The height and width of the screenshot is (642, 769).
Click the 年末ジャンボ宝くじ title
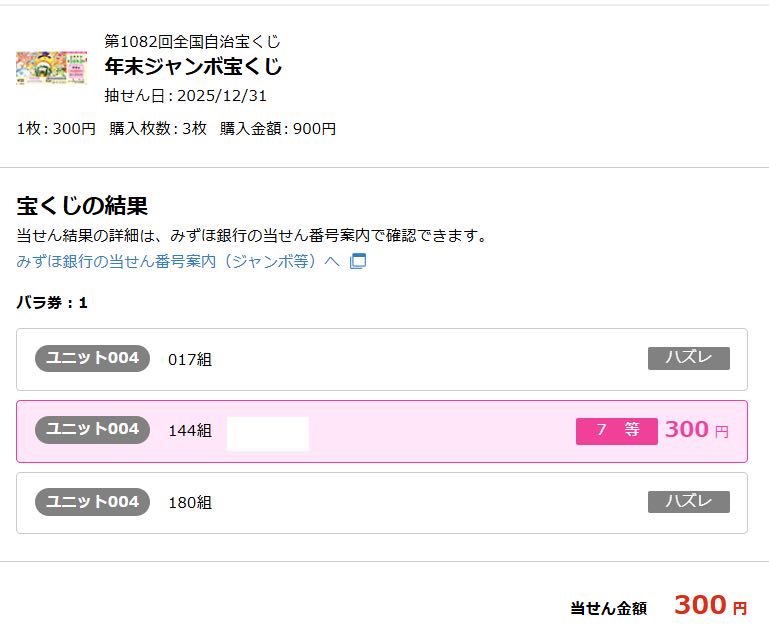point(193,67)
